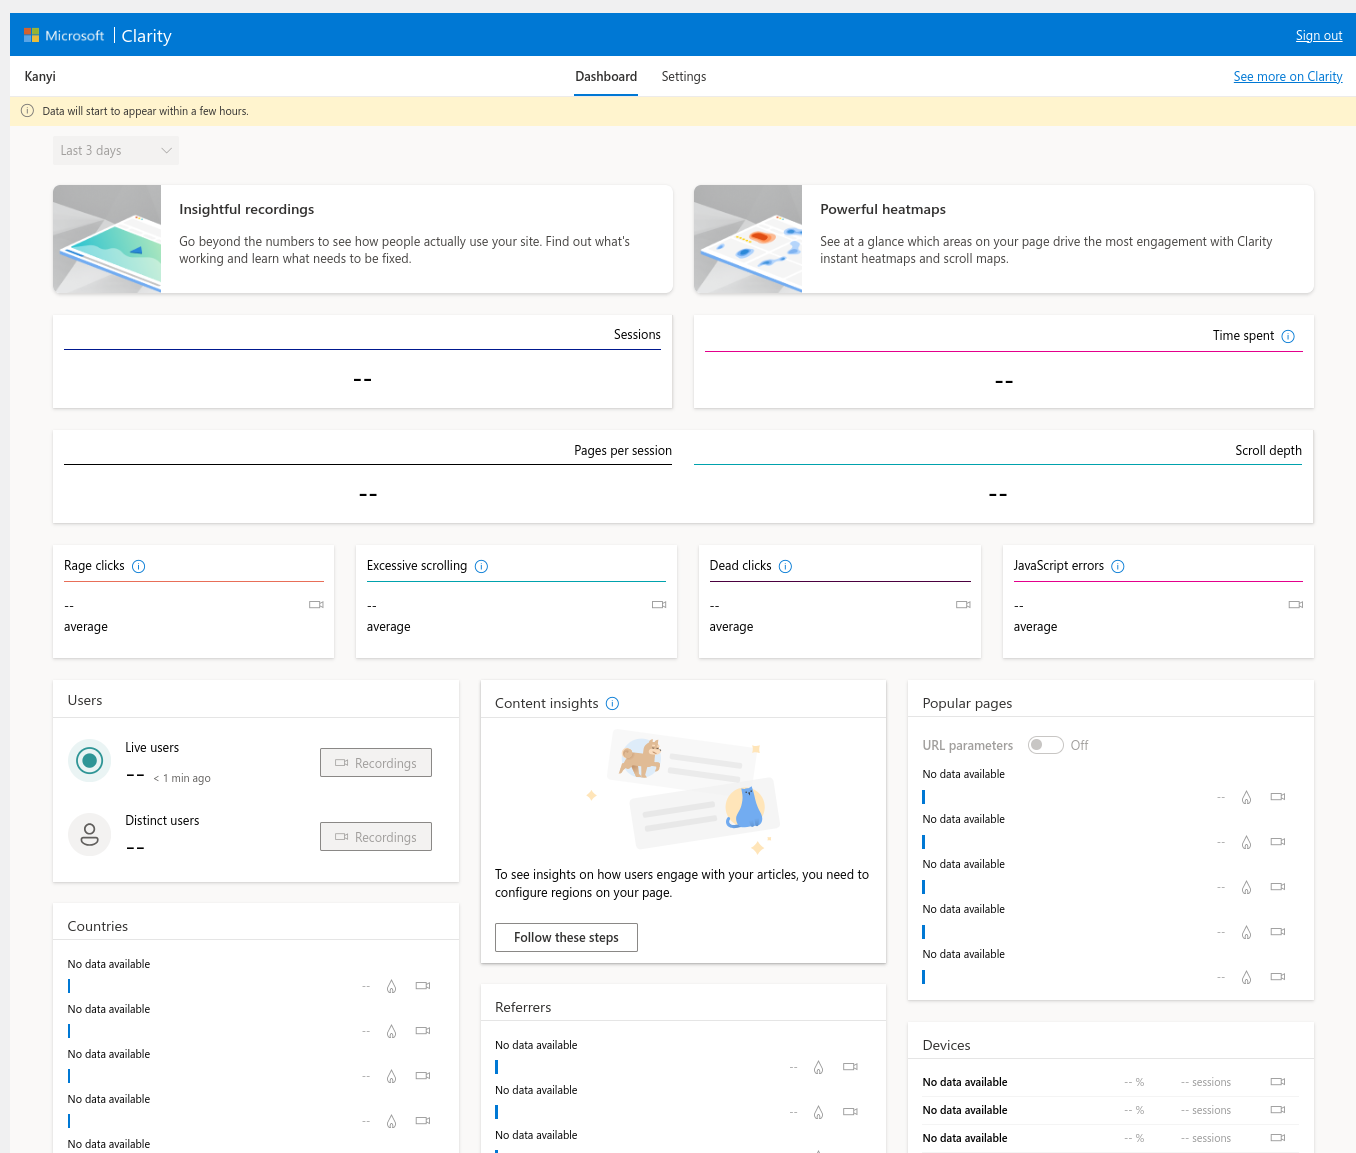Click the Countries panel heading

coord(98,926)
